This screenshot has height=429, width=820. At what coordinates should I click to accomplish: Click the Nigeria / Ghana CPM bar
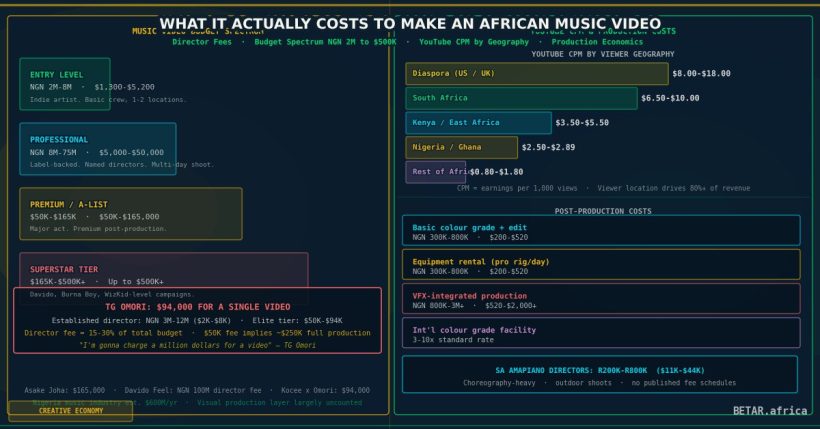(x=462, y=148)
